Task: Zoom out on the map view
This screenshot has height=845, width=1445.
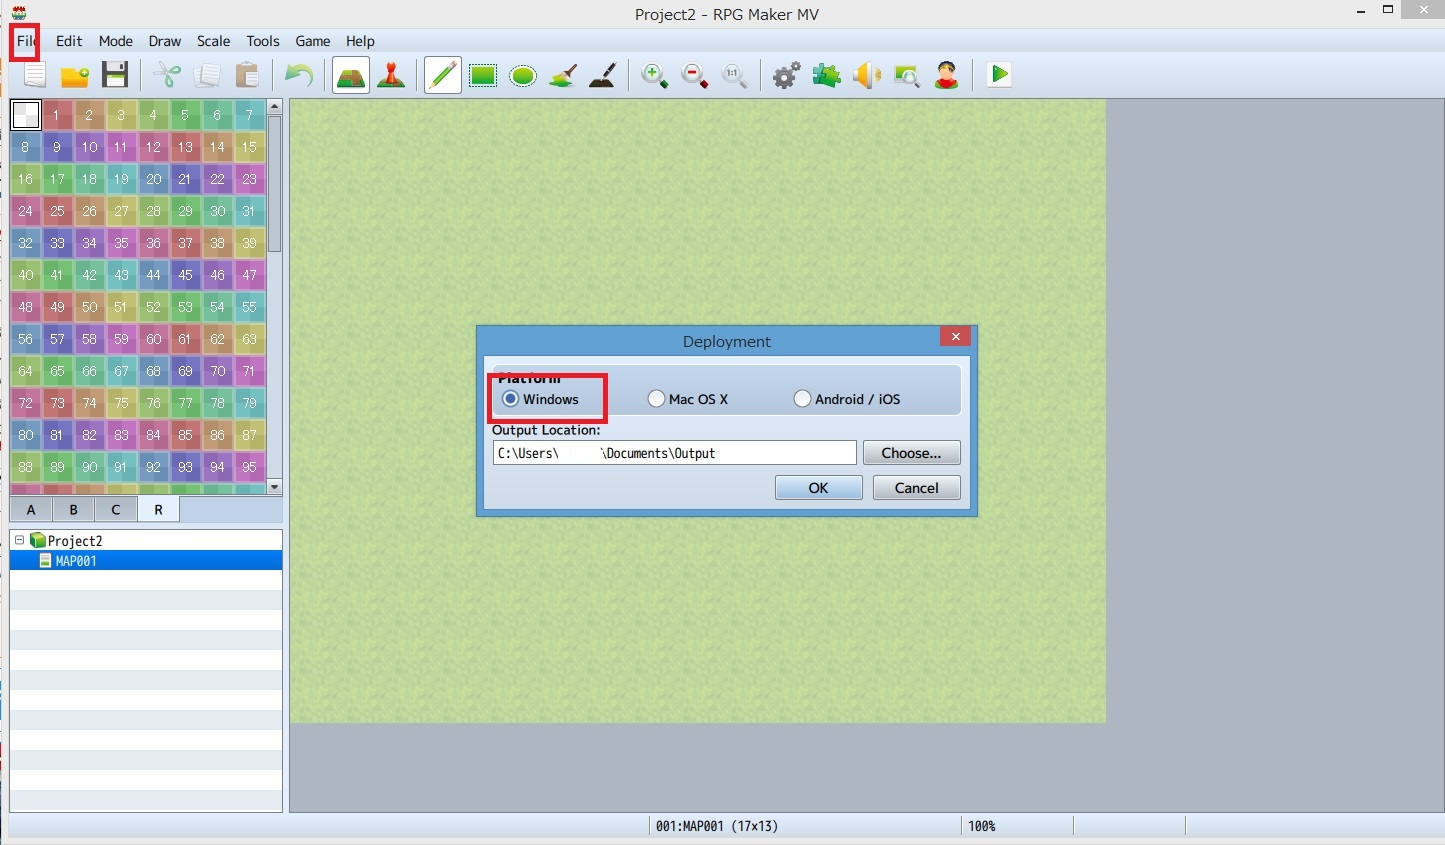Action: 695,75
